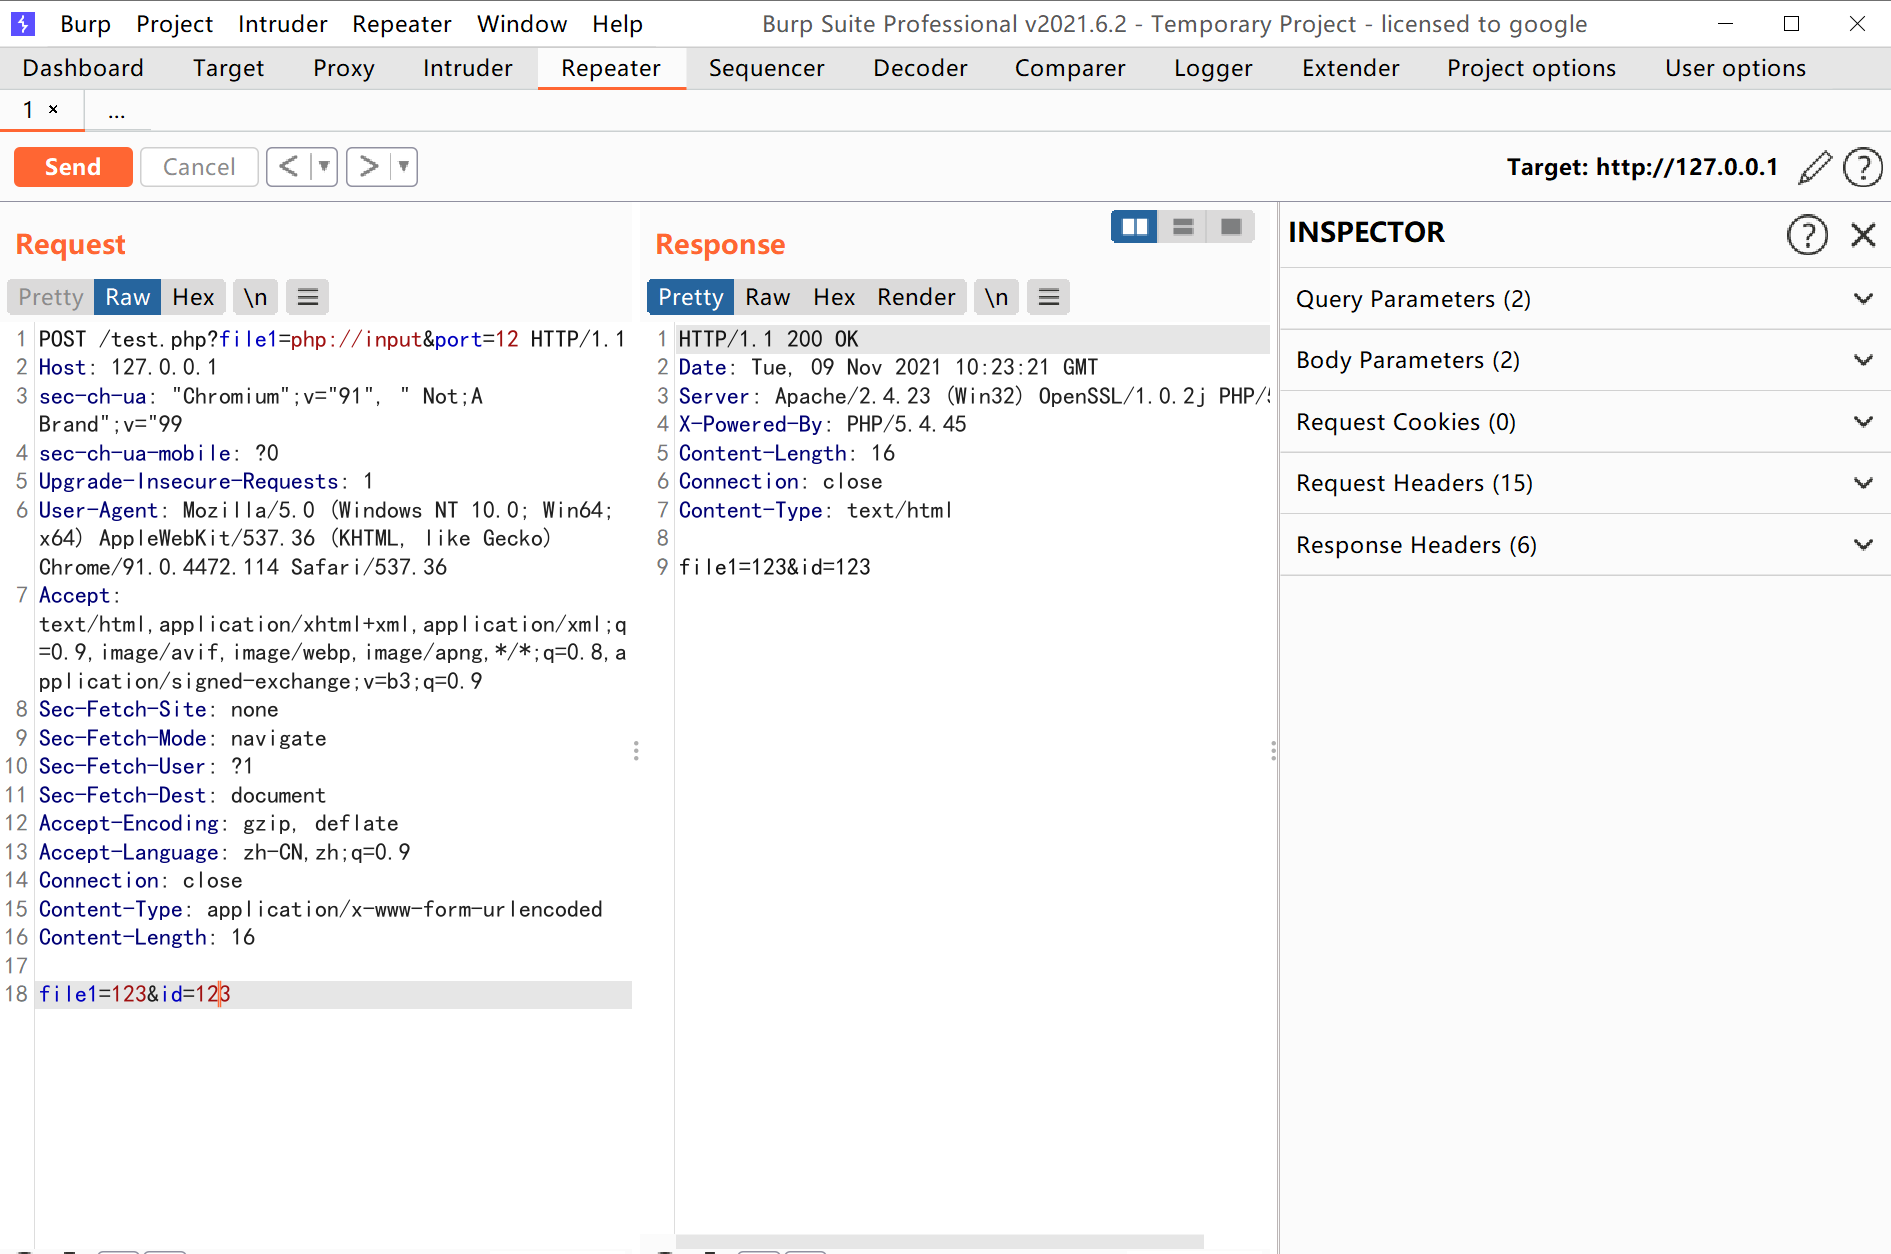Screen dimensions: 1891x1254
Task: Edit target with the pencil icon
Action: (x=1814, y=167)
